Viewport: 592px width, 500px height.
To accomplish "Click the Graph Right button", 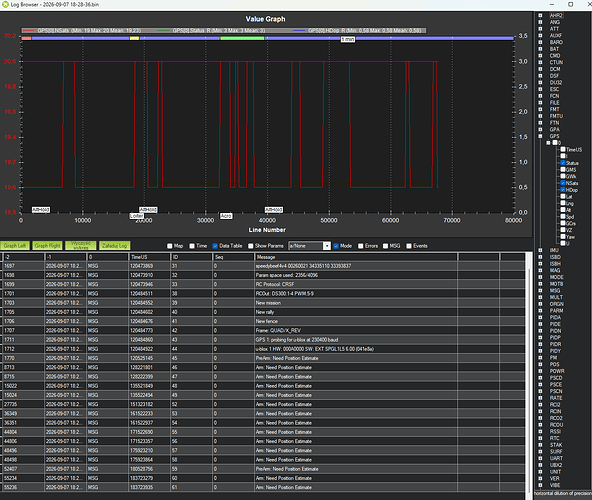I will point(47,246).
